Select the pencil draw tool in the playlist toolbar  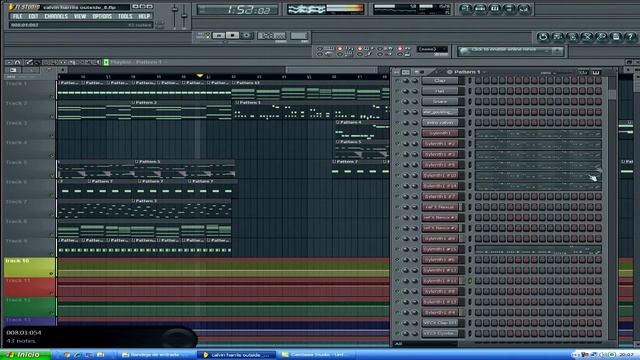coord(29,62)
